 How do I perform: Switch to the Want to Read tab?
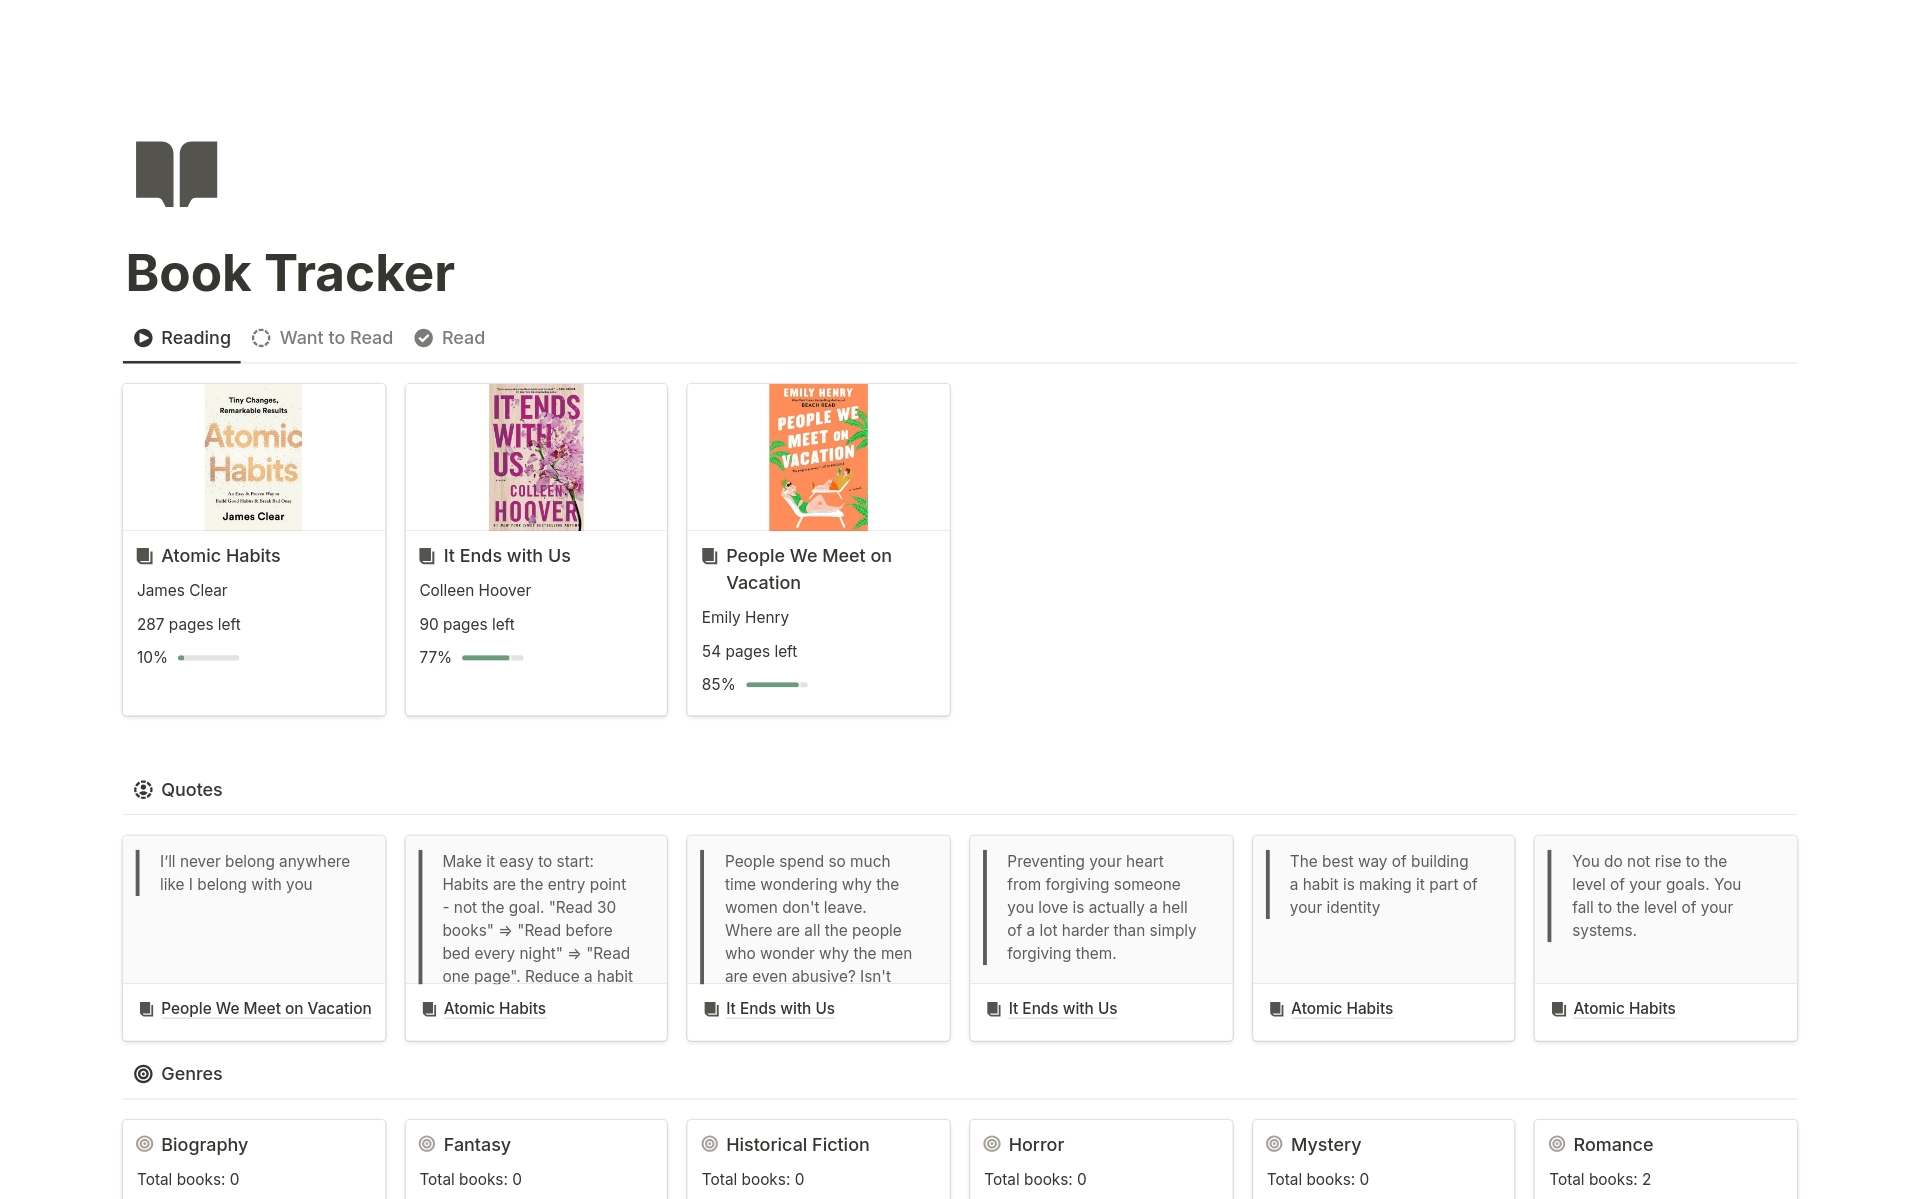tap(336, 338)
